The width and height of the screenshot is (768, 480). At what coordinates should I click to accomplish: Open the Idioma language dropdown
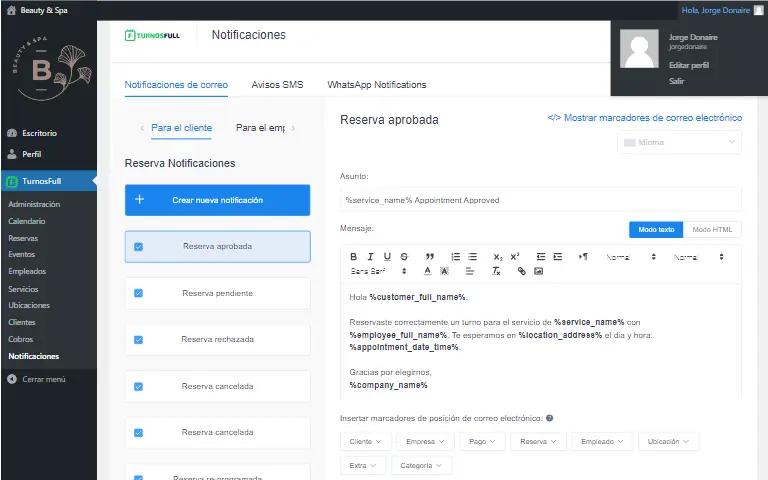679,142
